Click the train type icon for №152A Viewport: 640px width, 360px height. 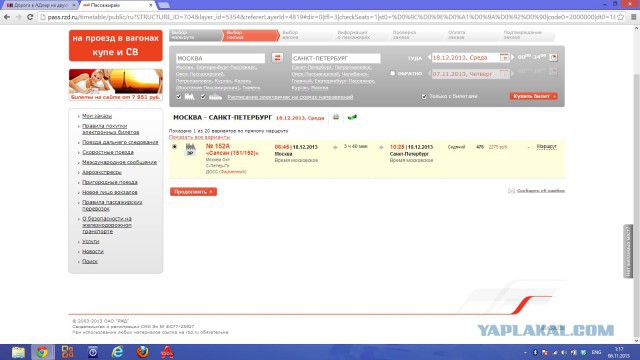(x=190, y=149)
